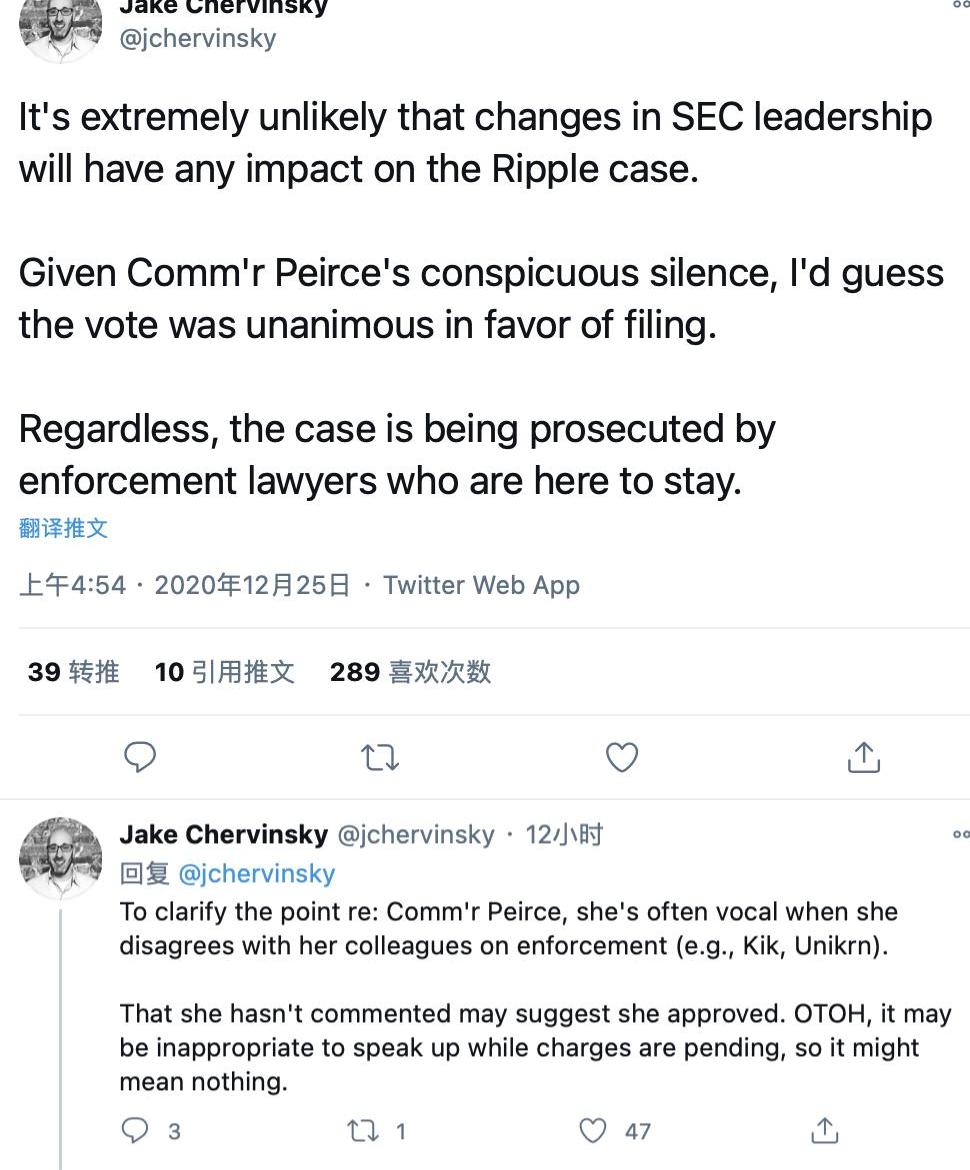
Task: Click the 翻译推文 translate tweet link
Action: (x=63, y=528)
